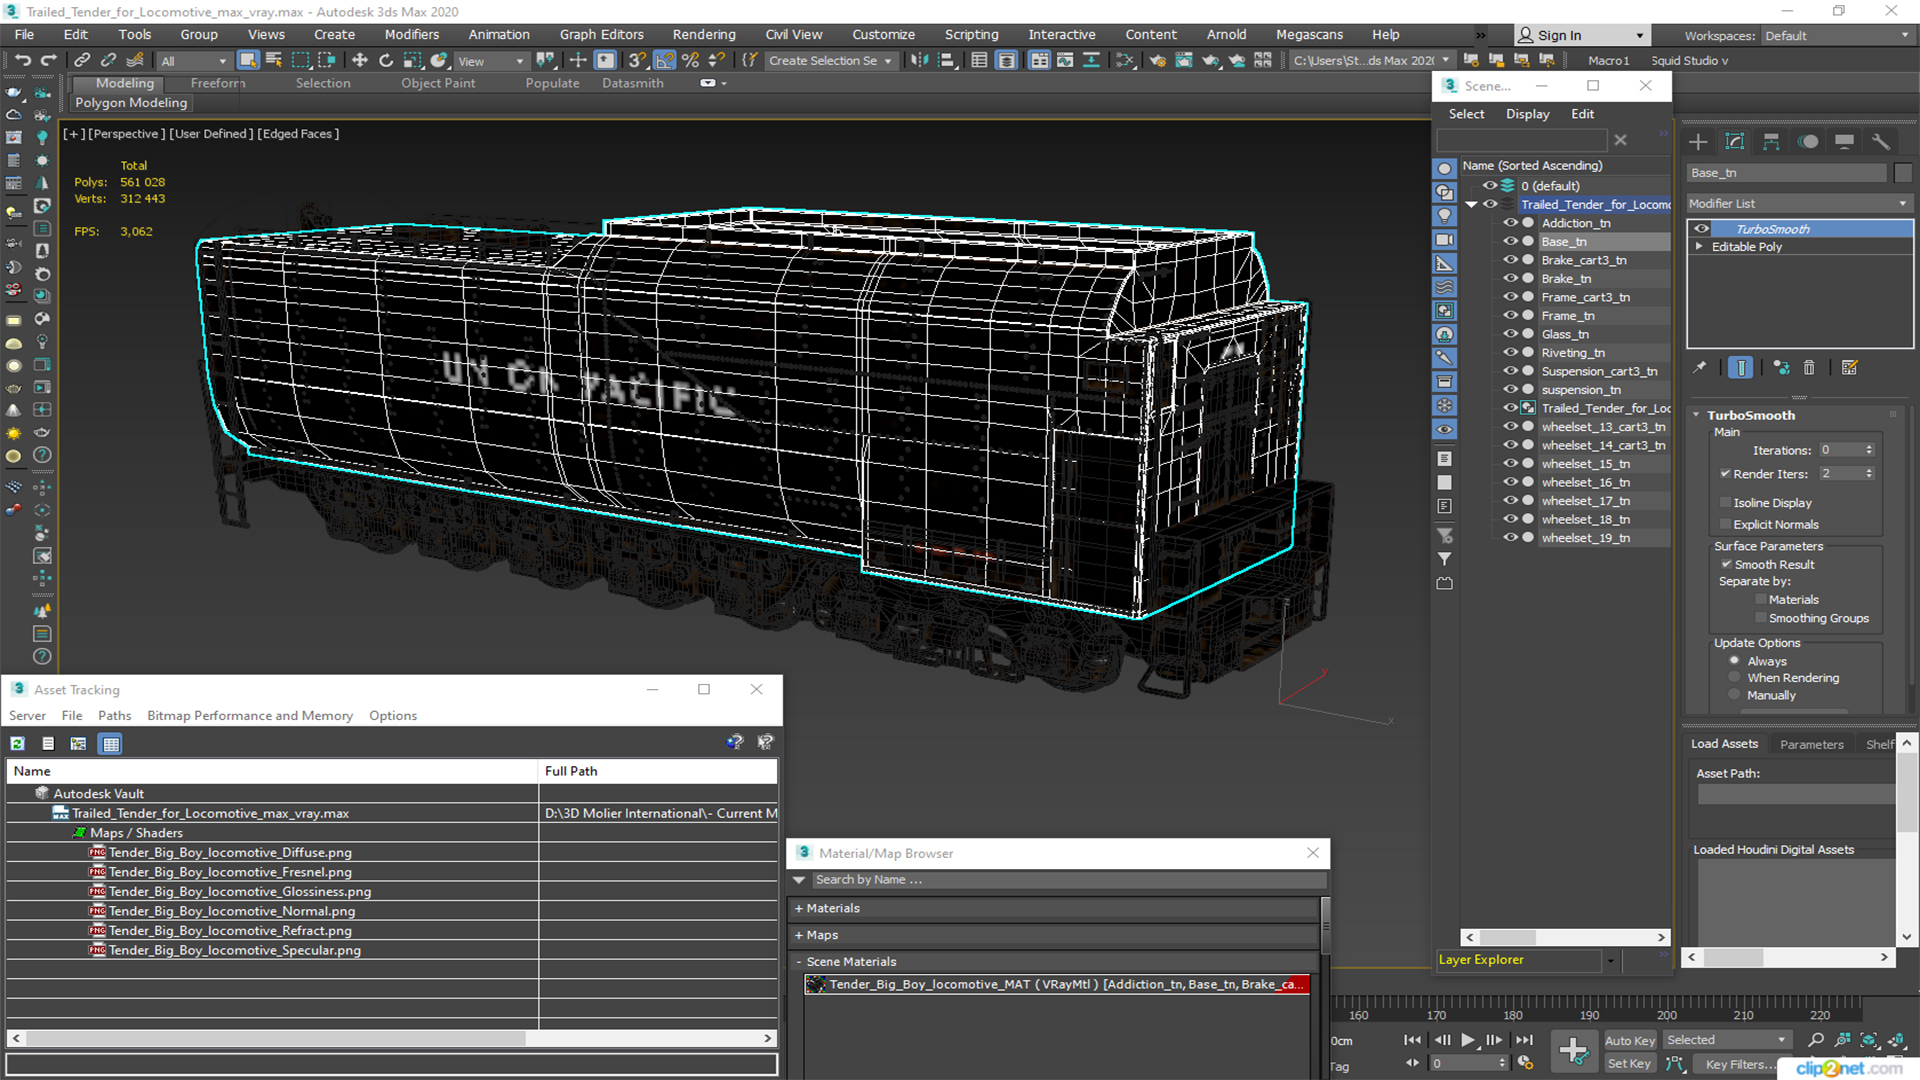Click Zoom Extents Selected icon
The image size is (1920, 1080).
tap(1869, 1041)
